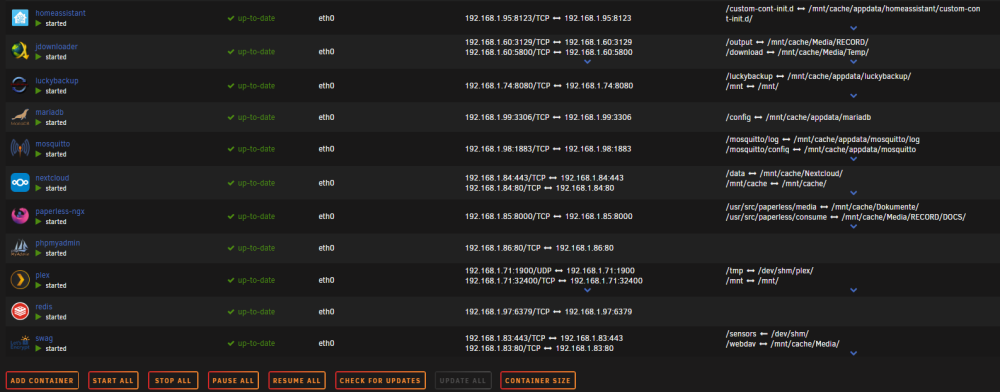Click the mariadb seal icon

tap(20, 117)
